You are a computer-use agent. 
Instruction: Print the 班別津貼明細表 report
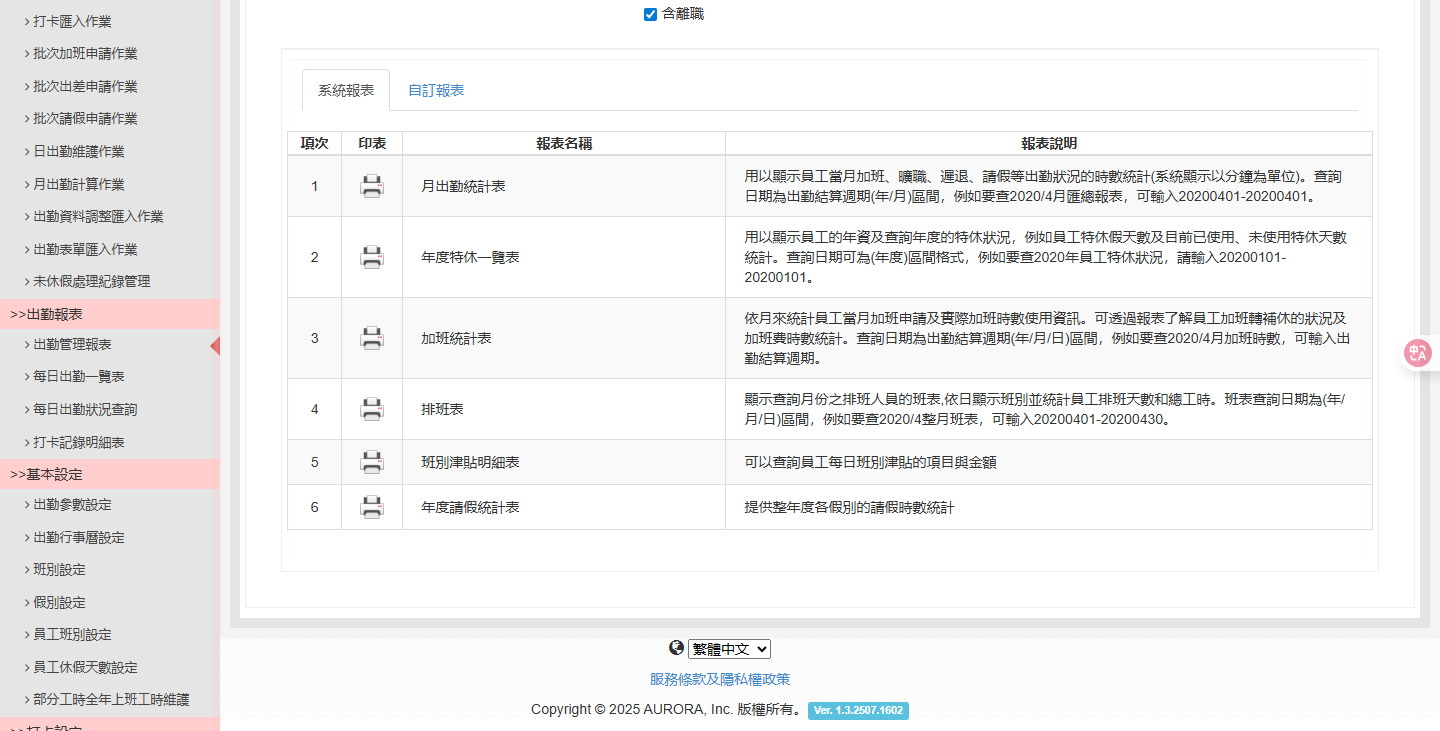(x=371, y=462)
